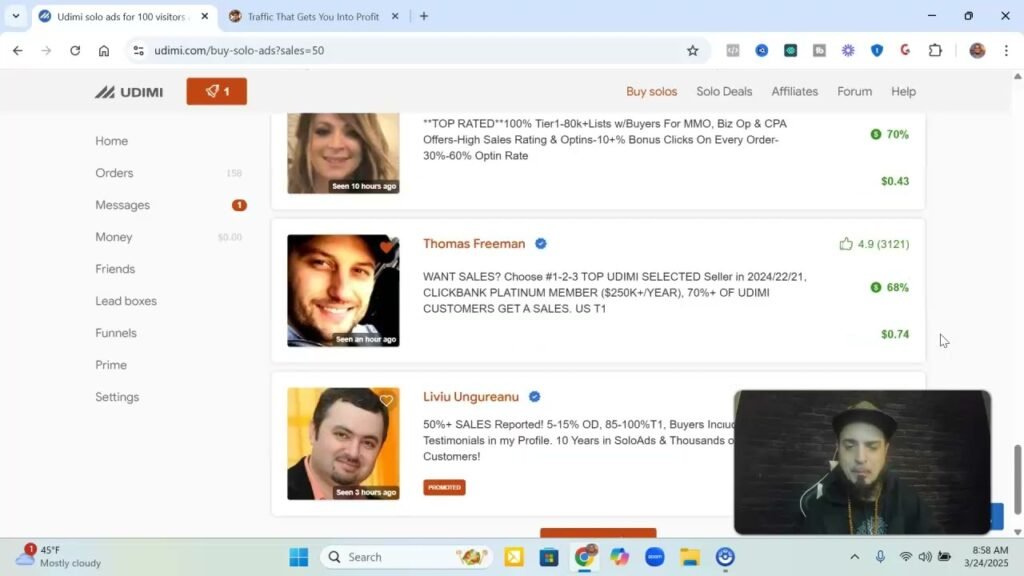This screenshot has width=1024, height=576.
Task: Show hidden system tray icons
Action: (x=854, y=557)
